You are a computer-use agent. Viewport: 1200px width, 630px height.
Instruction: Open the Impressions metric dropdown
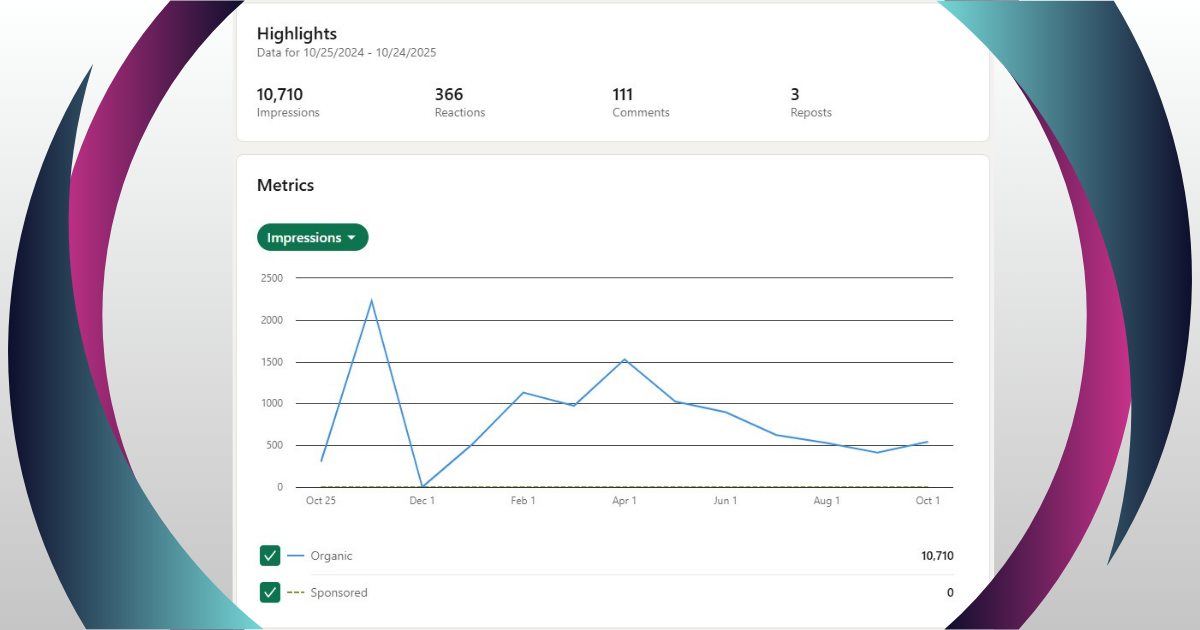[x=312, y=238]
